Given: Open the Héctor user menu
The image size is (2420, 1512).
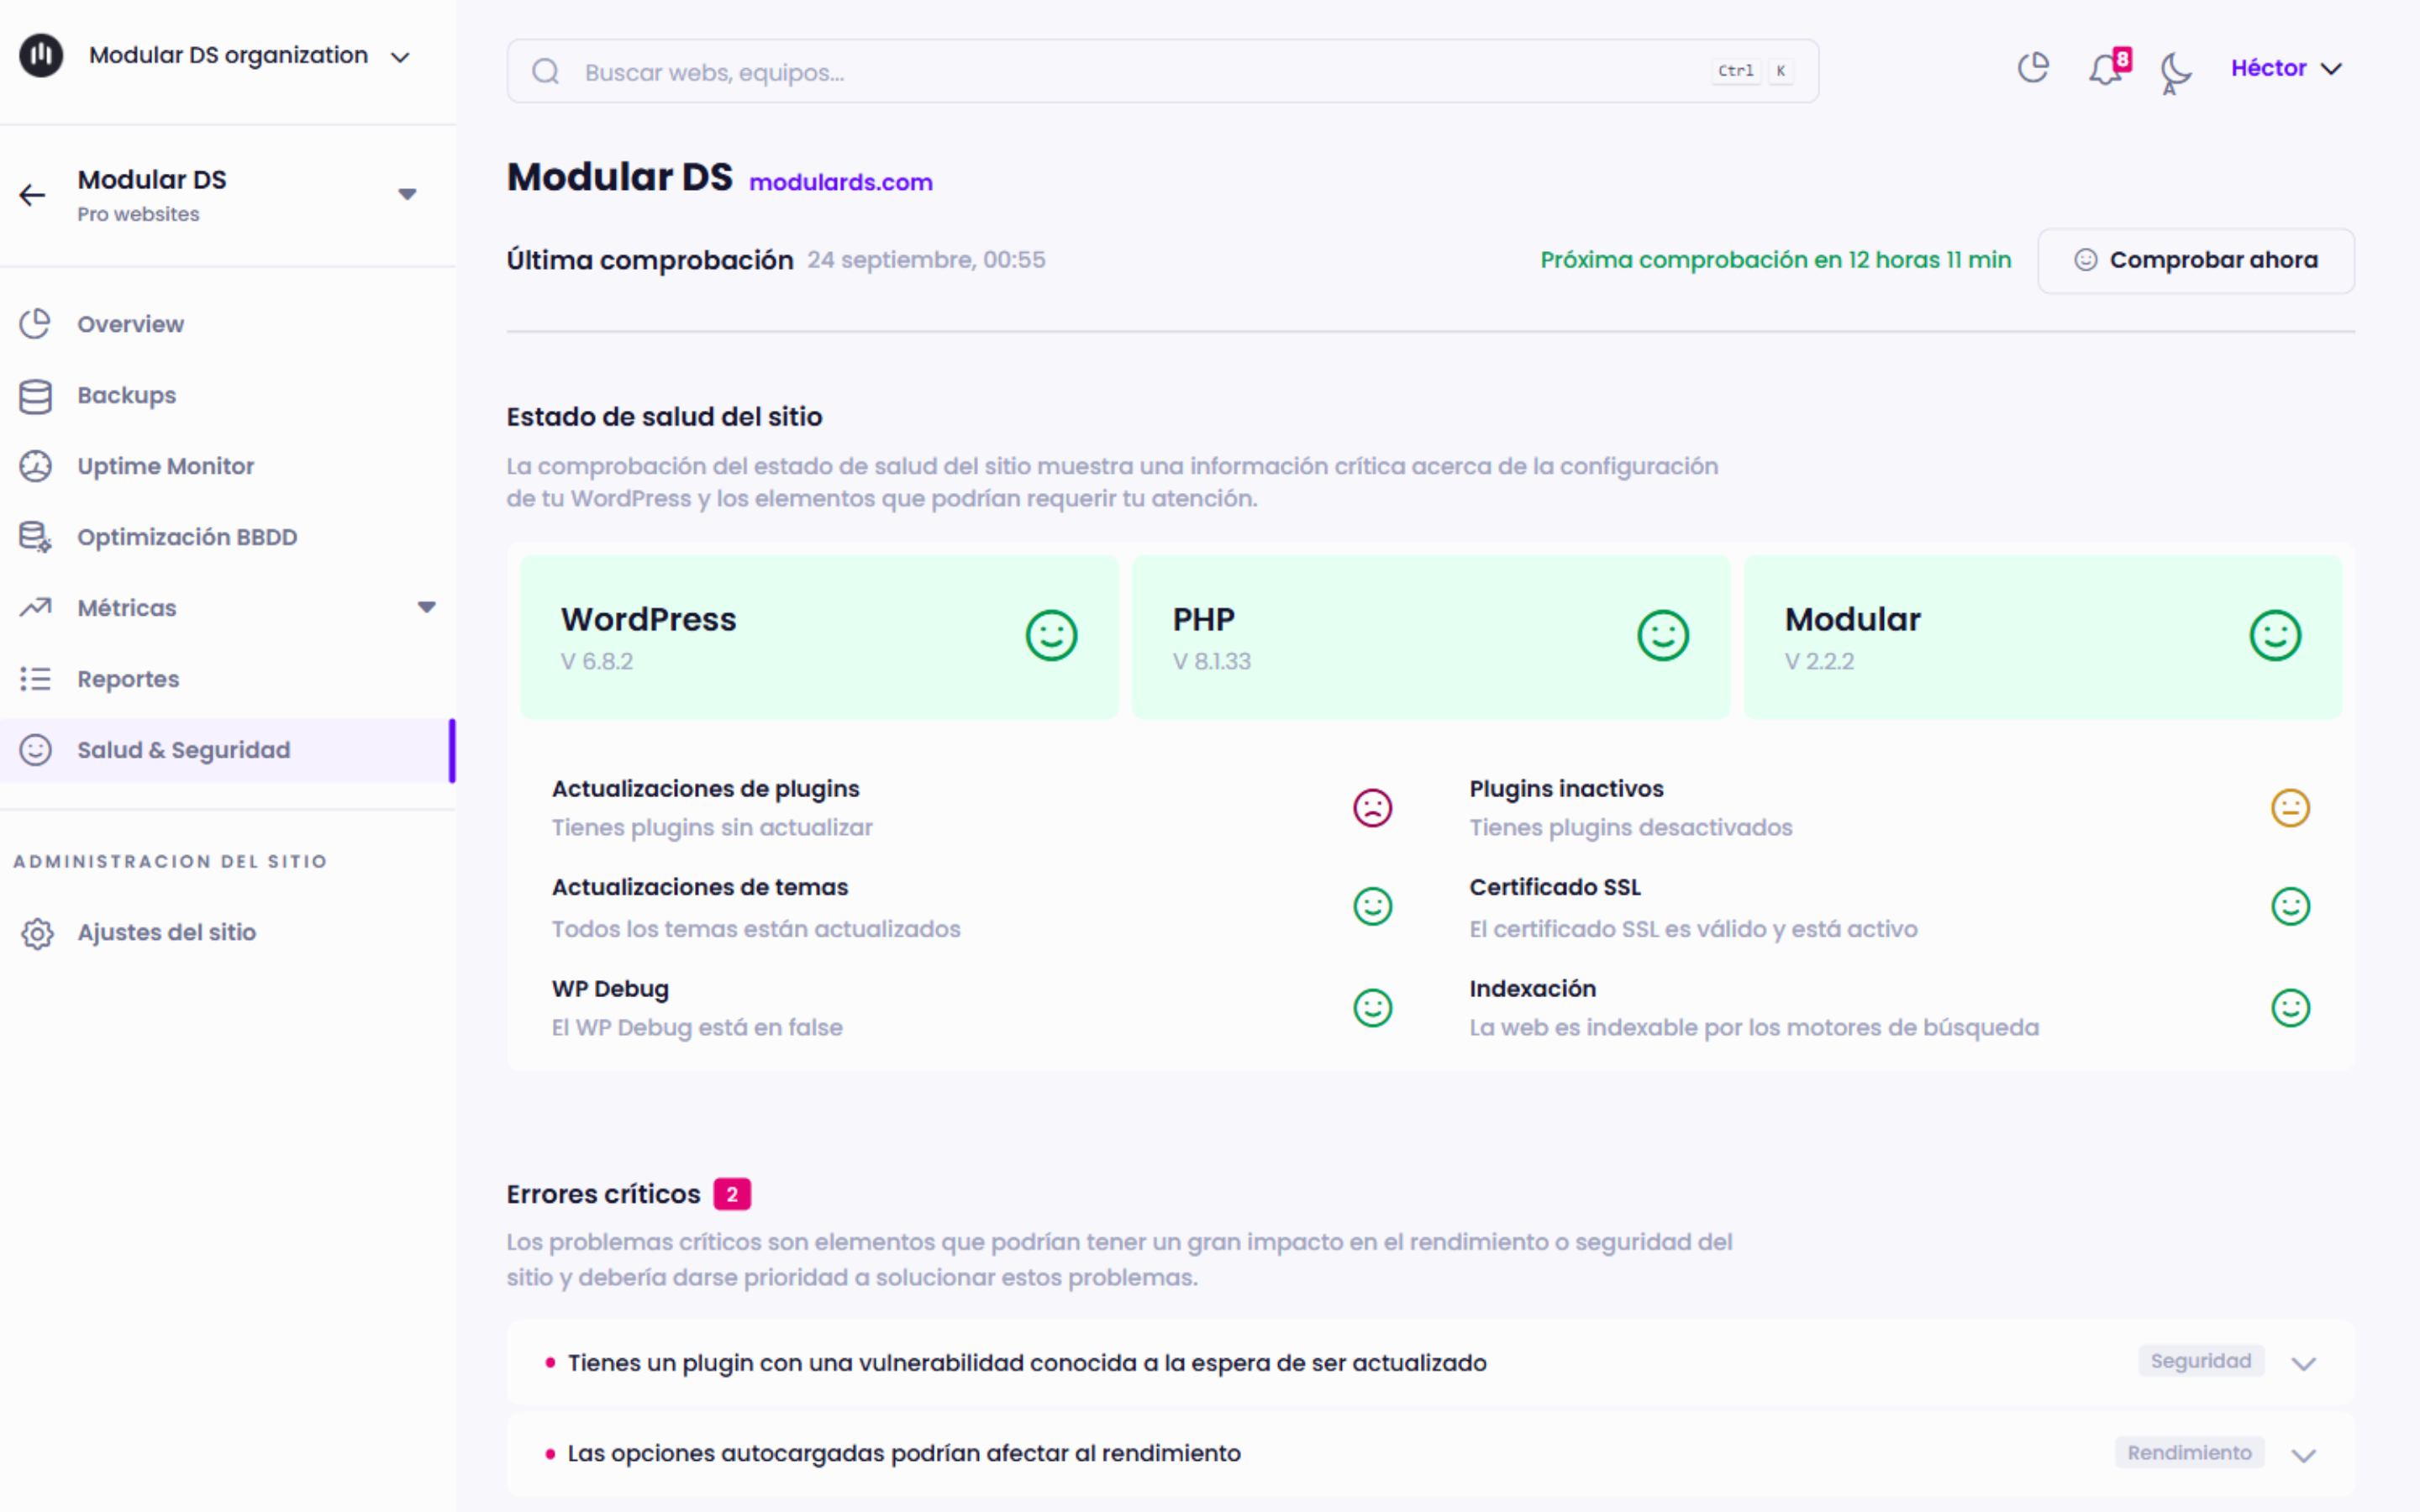Looking at the screenshot, I should [x=2286, y=68].
